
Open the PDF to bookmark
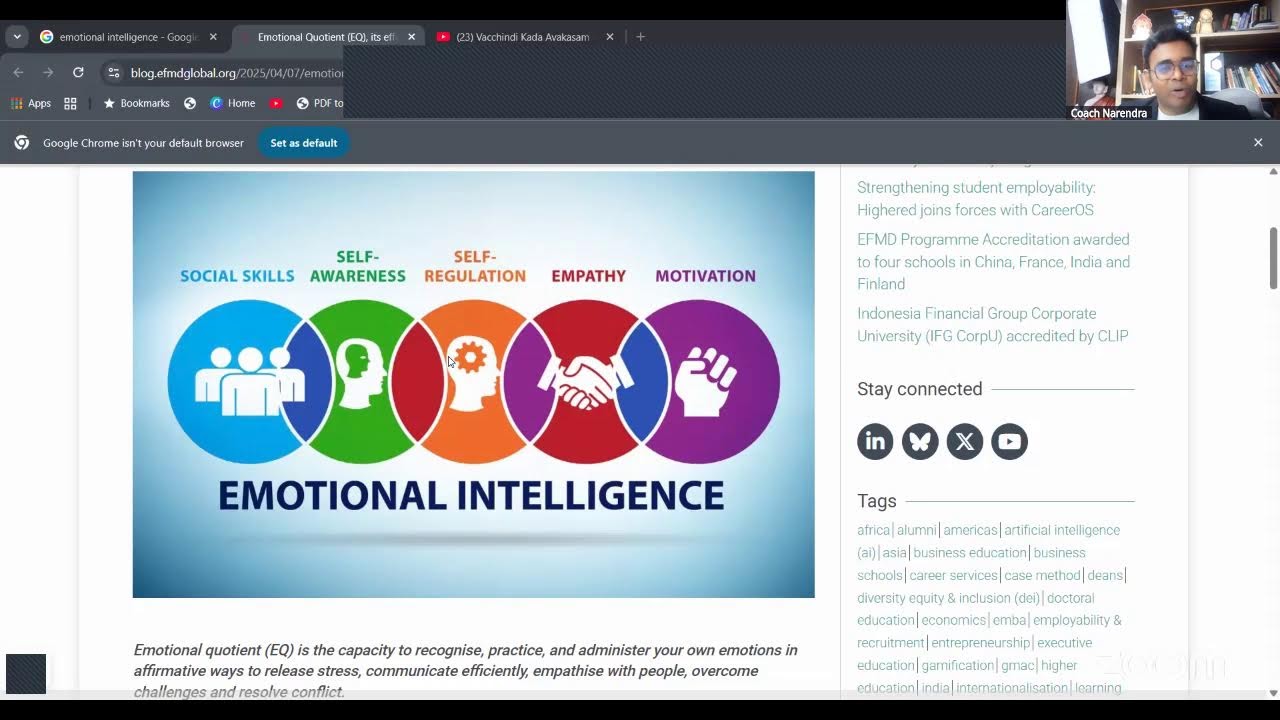coord(319,103)
